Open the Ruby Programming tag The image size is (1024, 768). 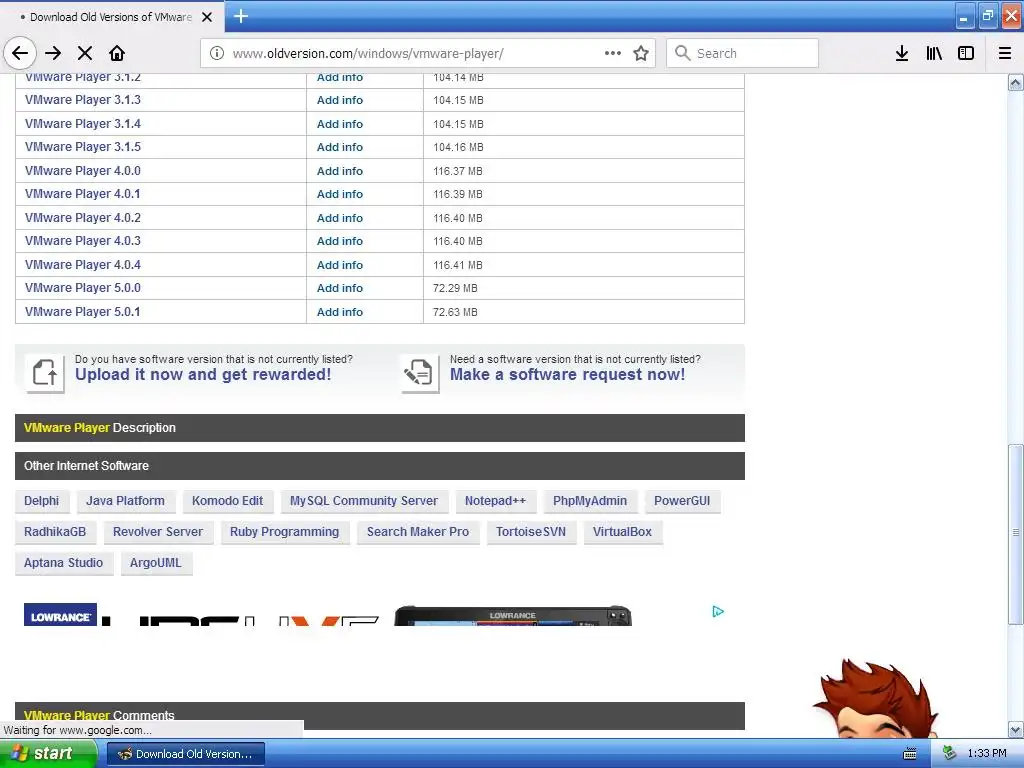[x=284, y=532]
